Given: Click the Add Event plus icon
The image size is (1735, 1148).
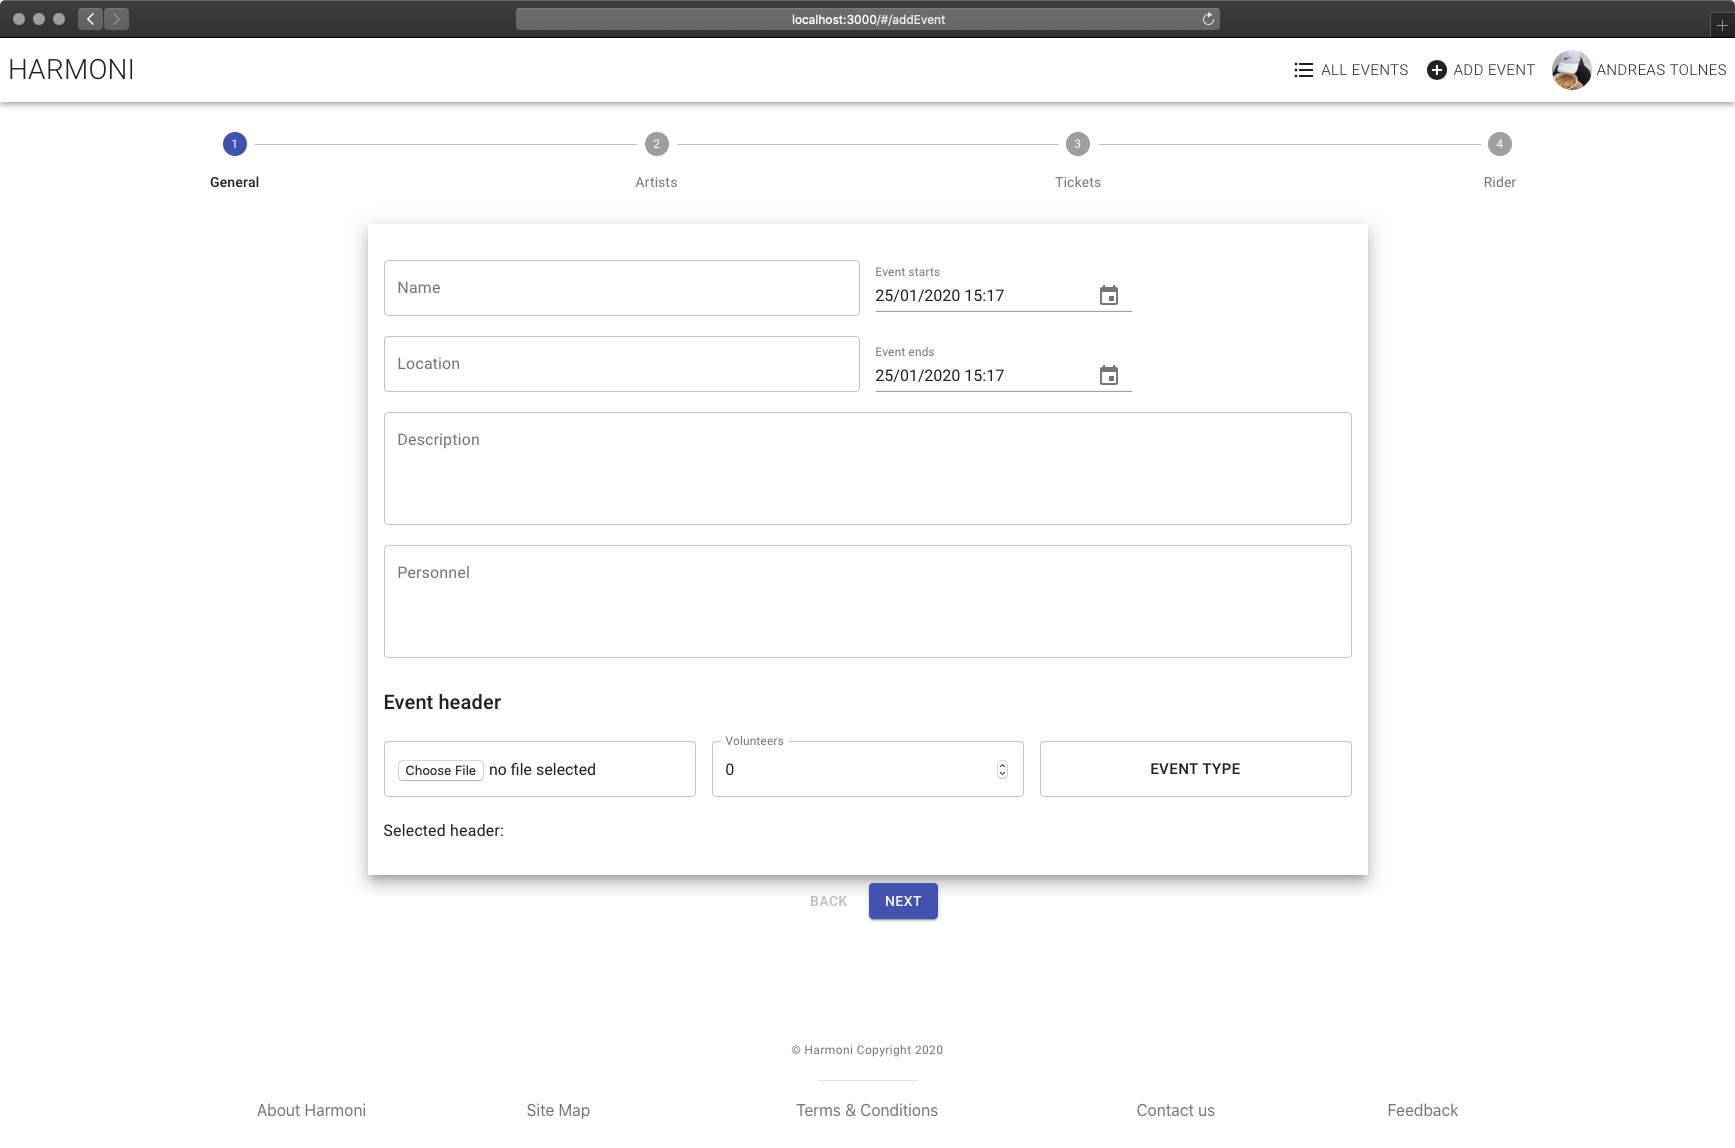Looking at the screenshot, I should tap(1436, 70).
